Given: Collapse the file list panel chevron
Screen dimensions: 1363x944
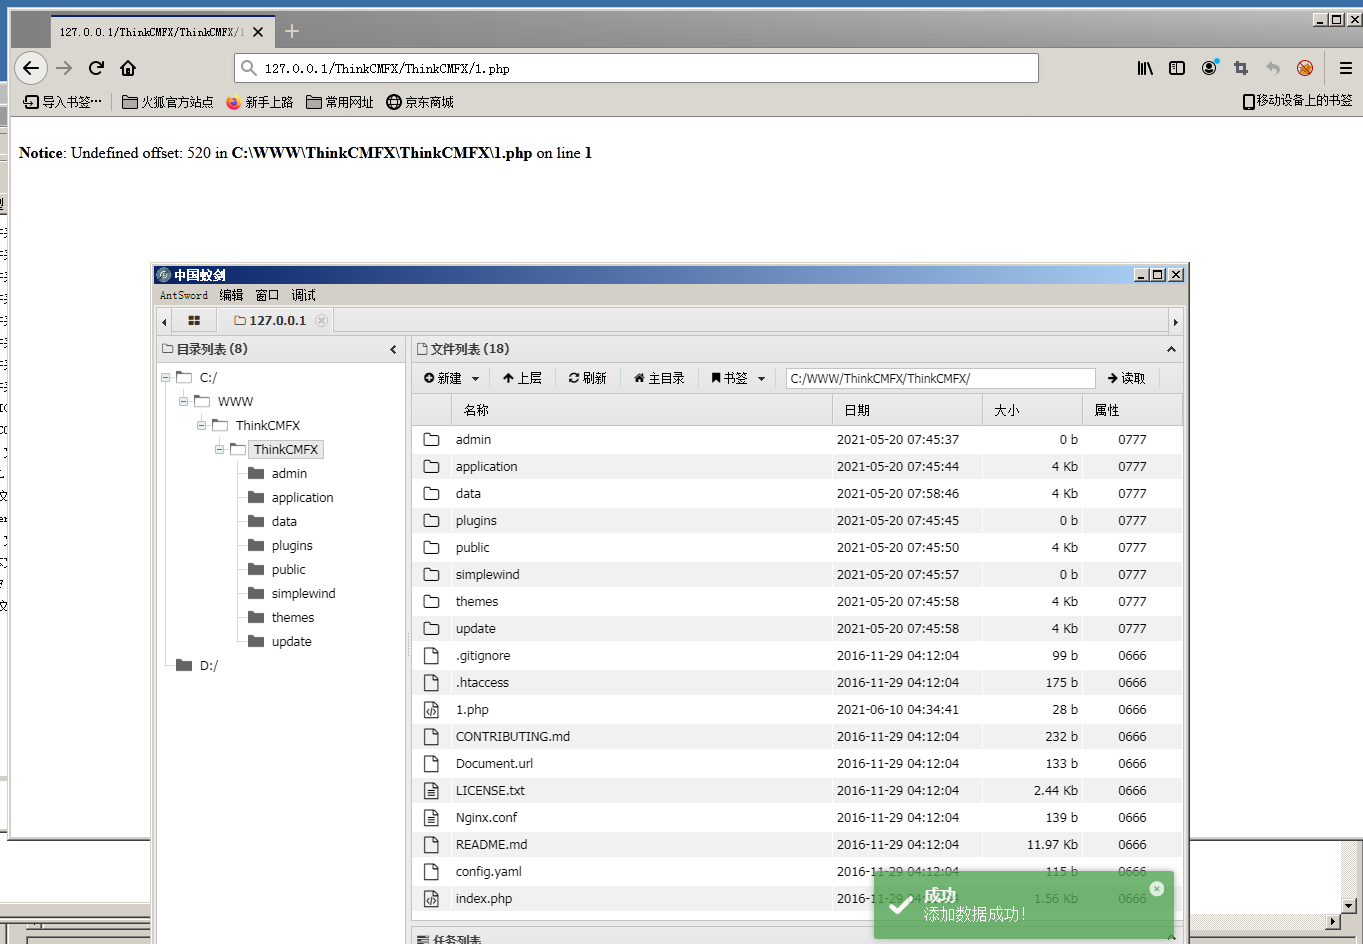Looking at the screenshot, I should (x=1171, y=349).
